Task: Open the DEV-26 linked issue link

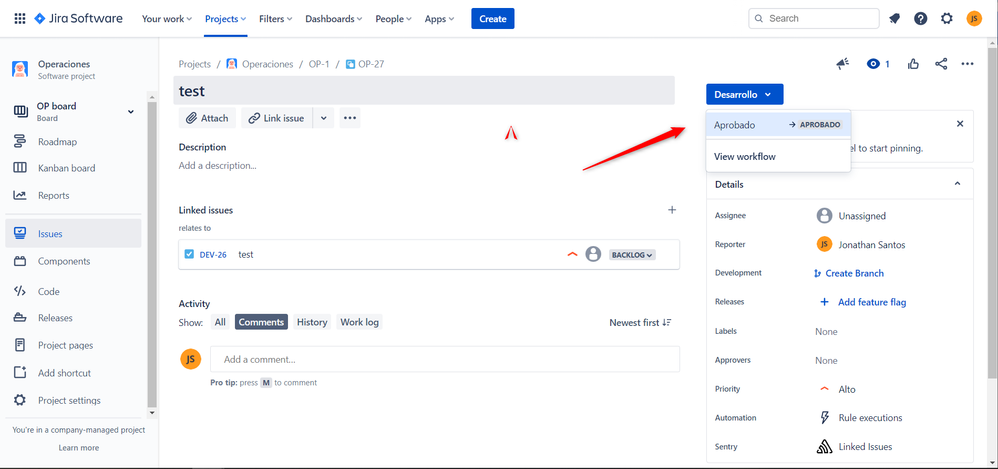Action: (x=213, y=255)
